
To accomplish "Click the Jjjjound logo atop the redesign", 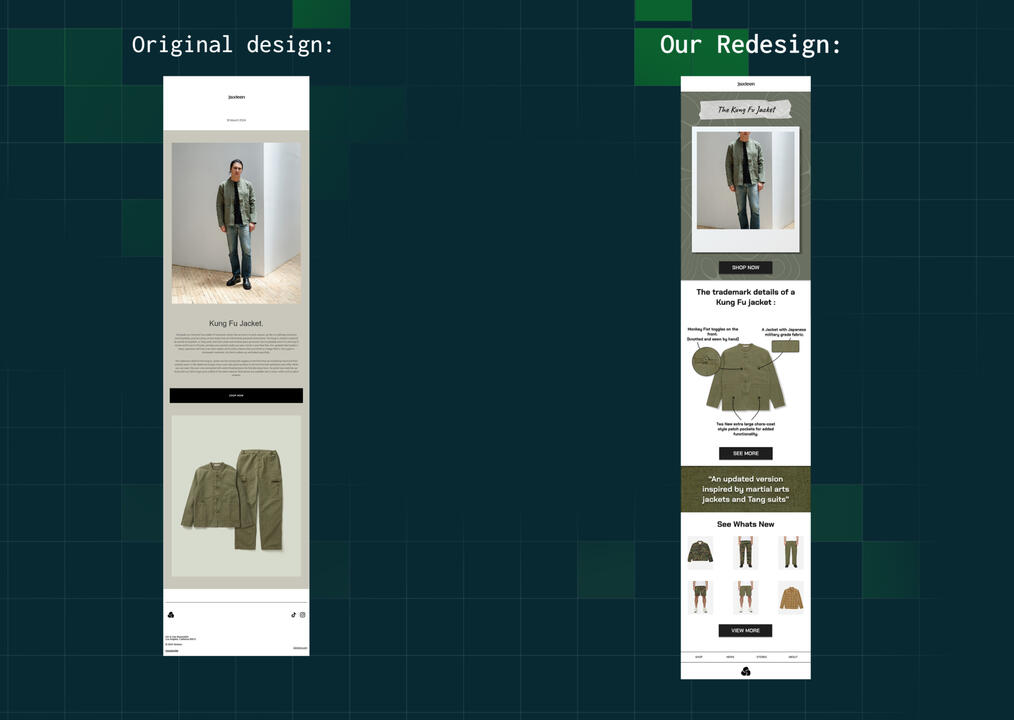I will pyautogui.click(x=746, y=84).
